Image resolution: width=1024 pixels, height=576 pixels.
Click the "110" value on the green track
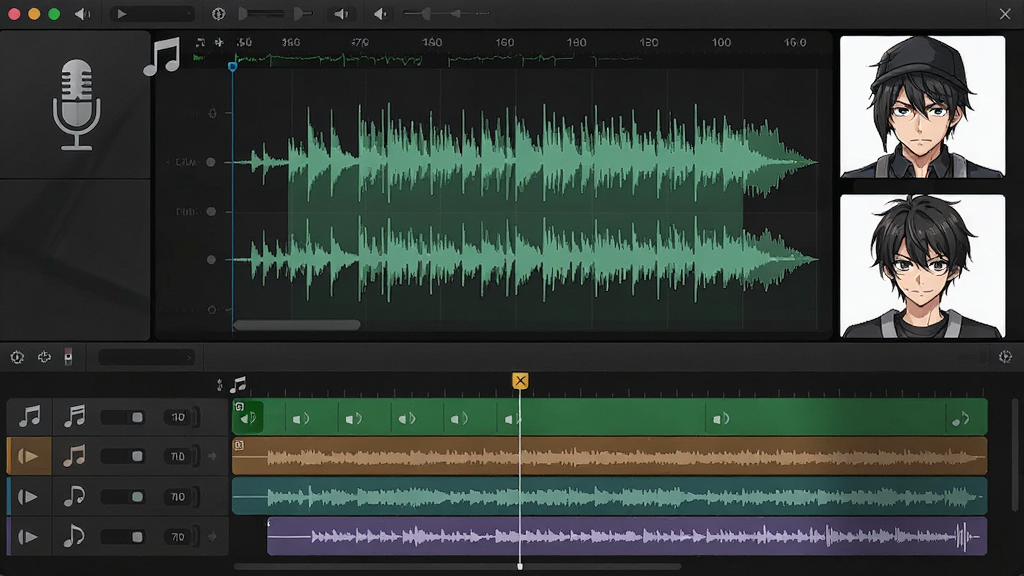(x=178, y=417)
